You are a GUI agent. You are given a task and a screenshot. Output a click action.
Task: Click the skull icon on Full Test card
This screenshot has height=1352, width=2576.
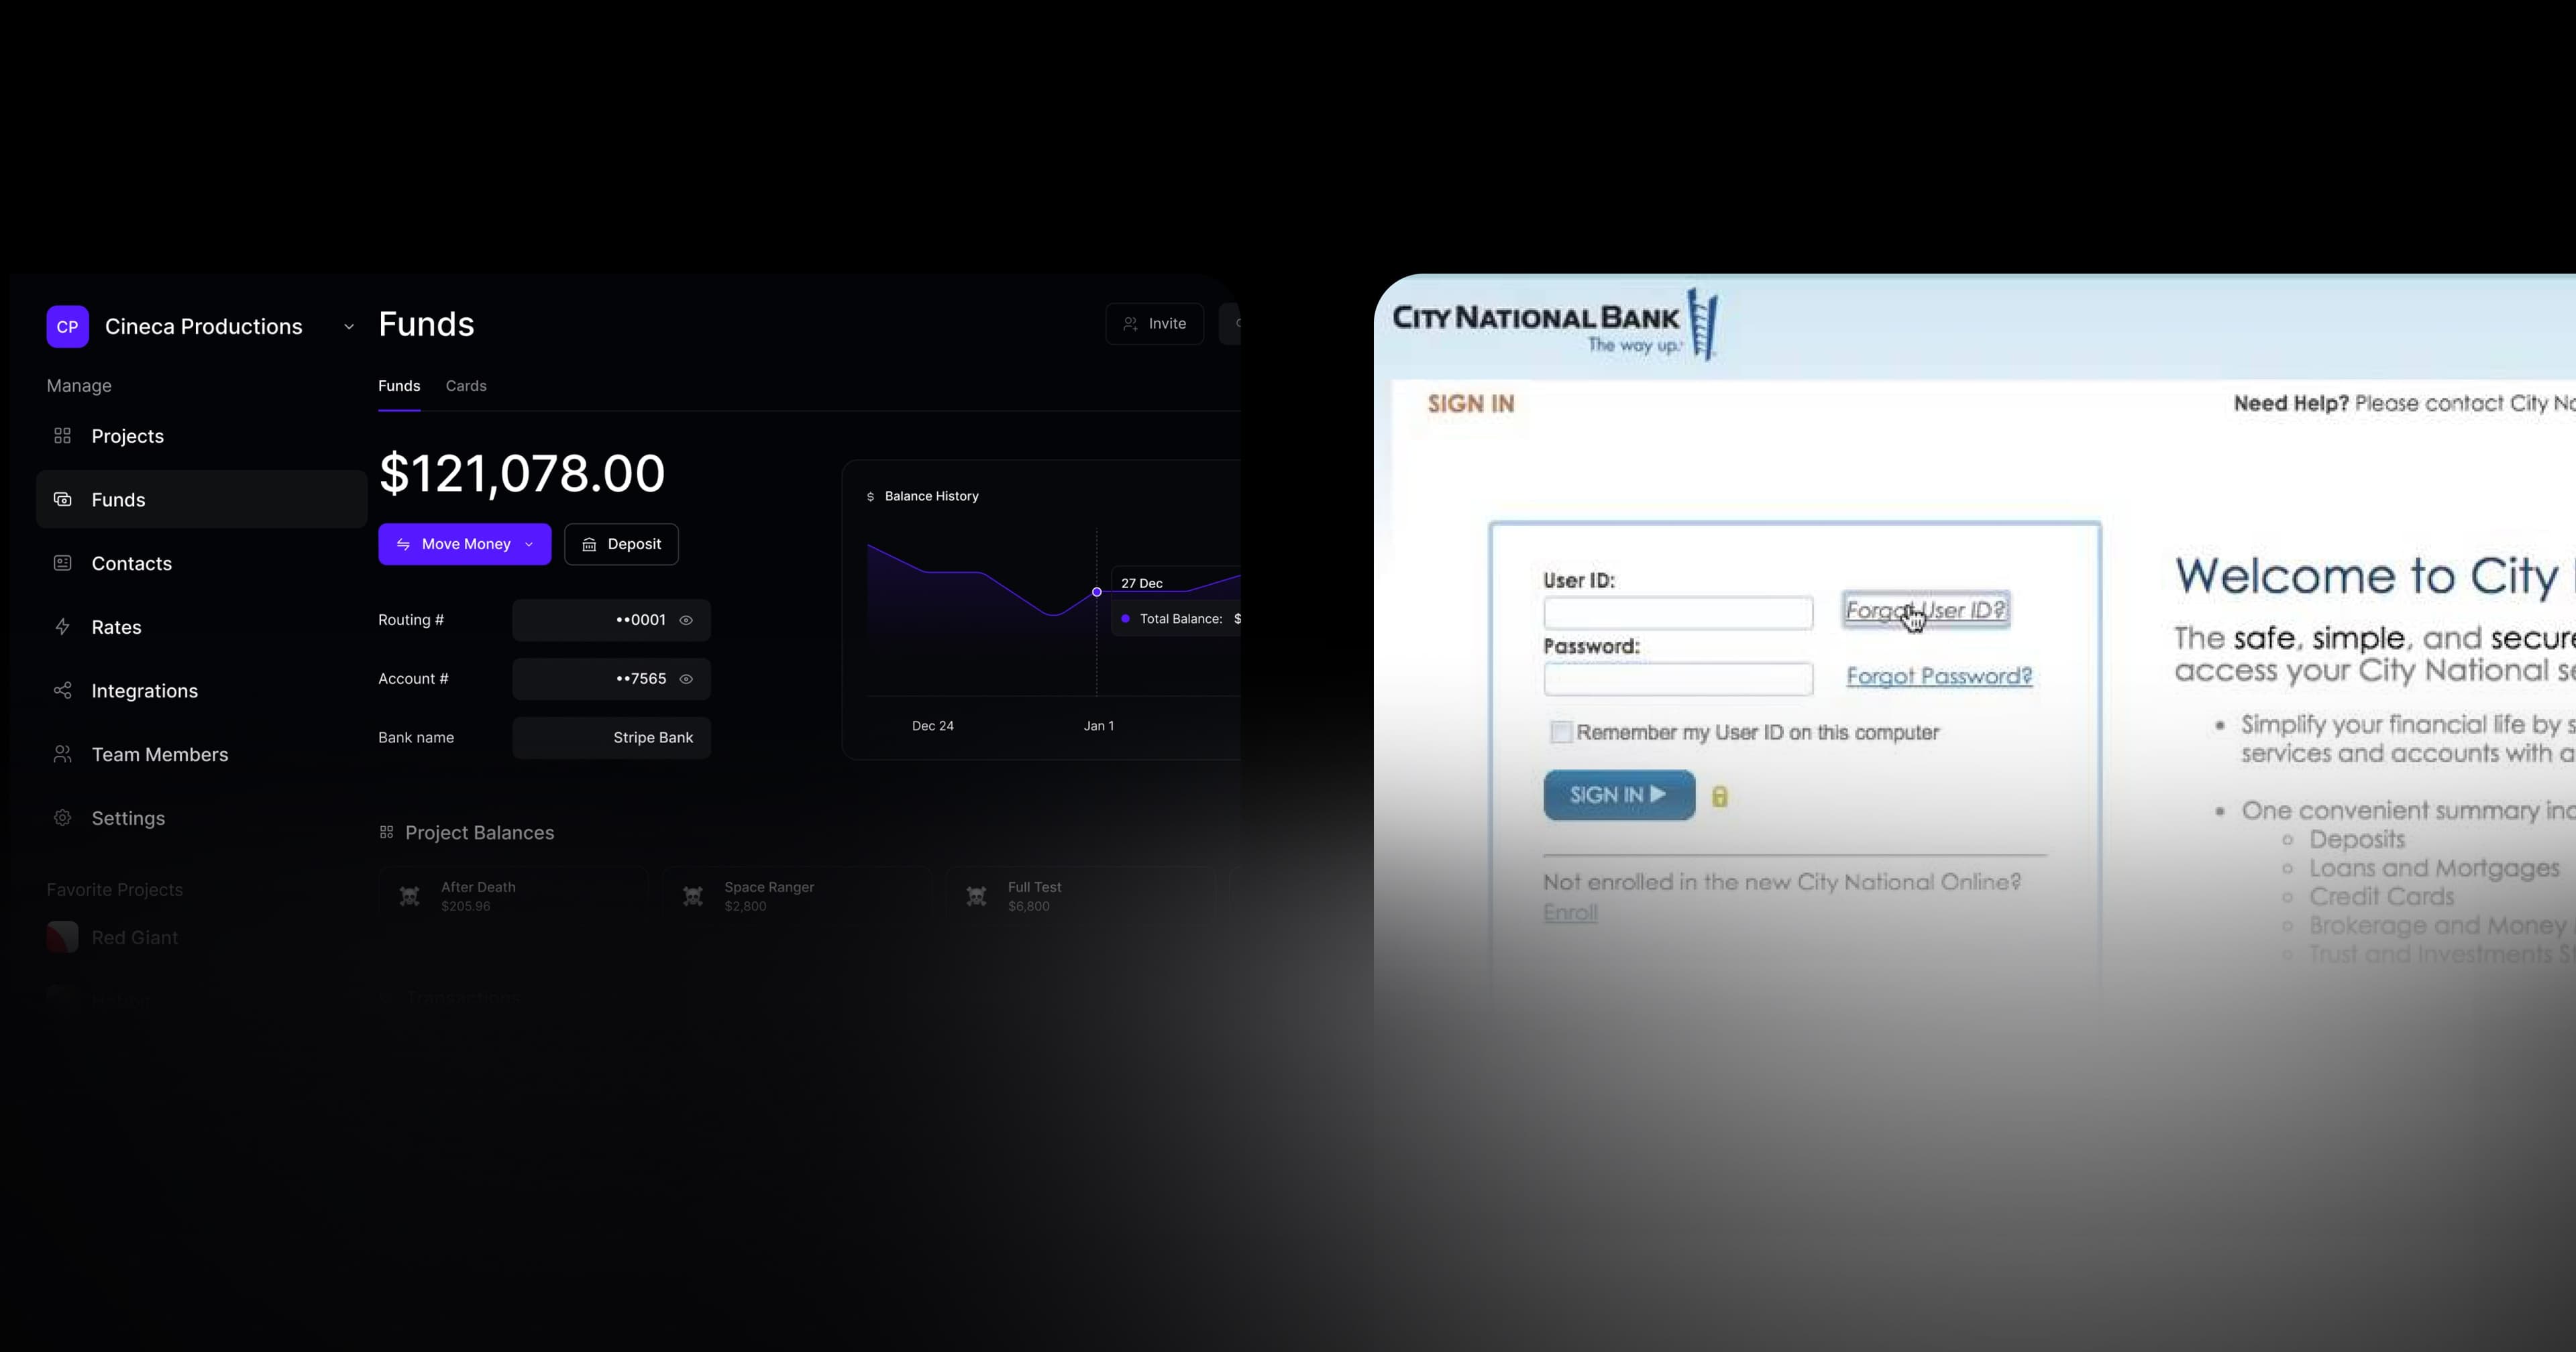[x=977, y=897]
